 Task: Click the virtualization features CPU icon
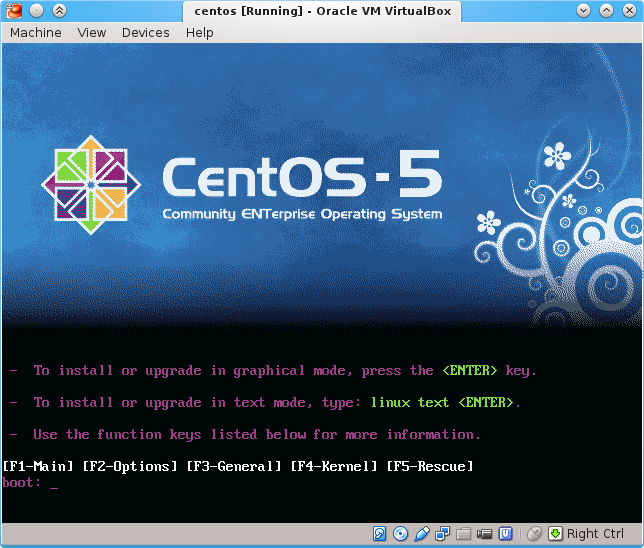(x=506, y=534)
